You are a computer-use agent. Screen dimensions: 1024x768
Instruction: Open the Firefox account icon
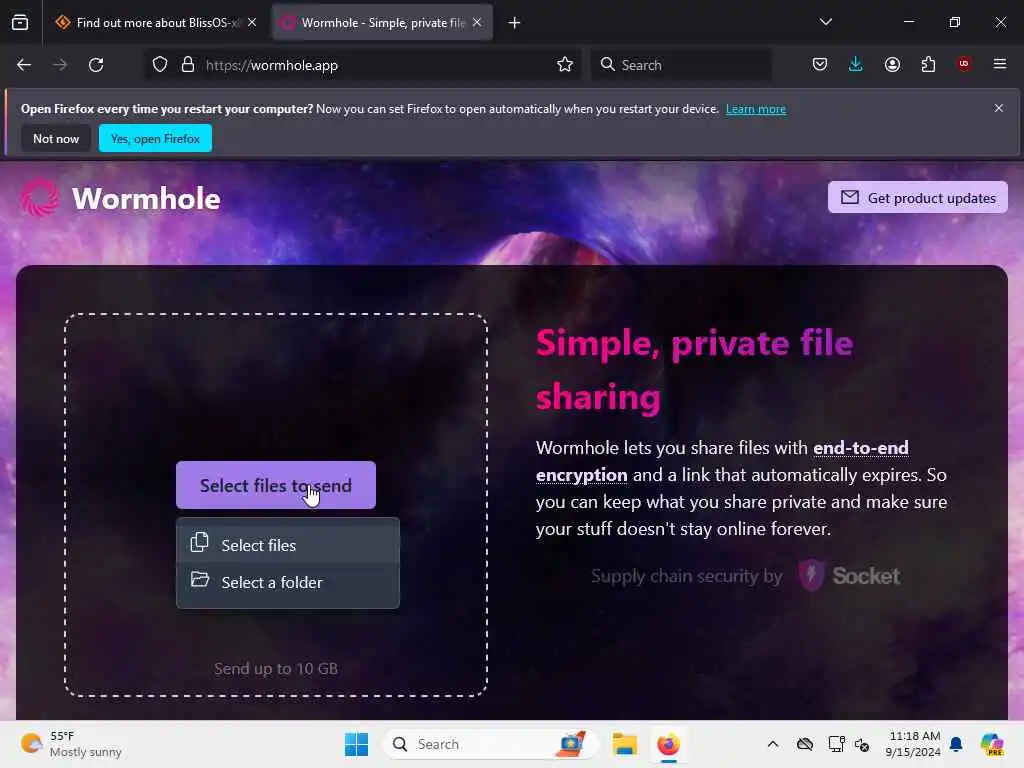(x=892, y=64)
